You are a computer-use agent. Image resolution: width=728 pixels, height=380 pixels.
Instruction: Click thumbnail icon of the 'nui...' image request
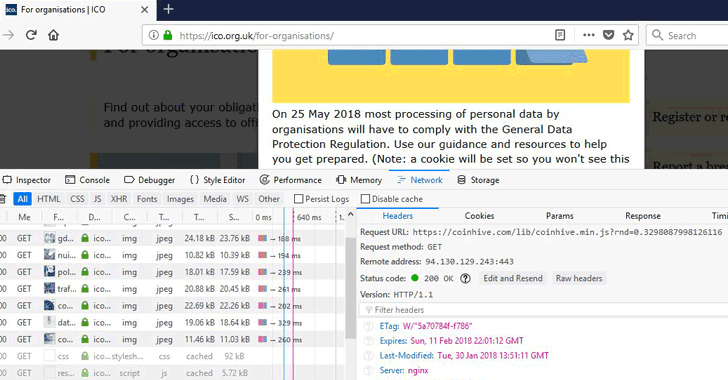(49, 255)
